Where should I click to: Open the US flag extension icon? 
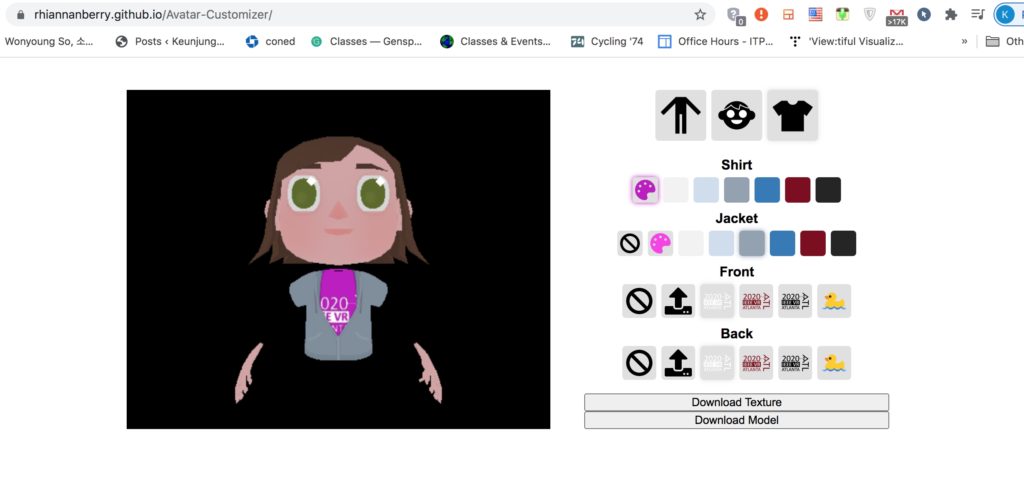pyautogui.click(x=815, y=14)
